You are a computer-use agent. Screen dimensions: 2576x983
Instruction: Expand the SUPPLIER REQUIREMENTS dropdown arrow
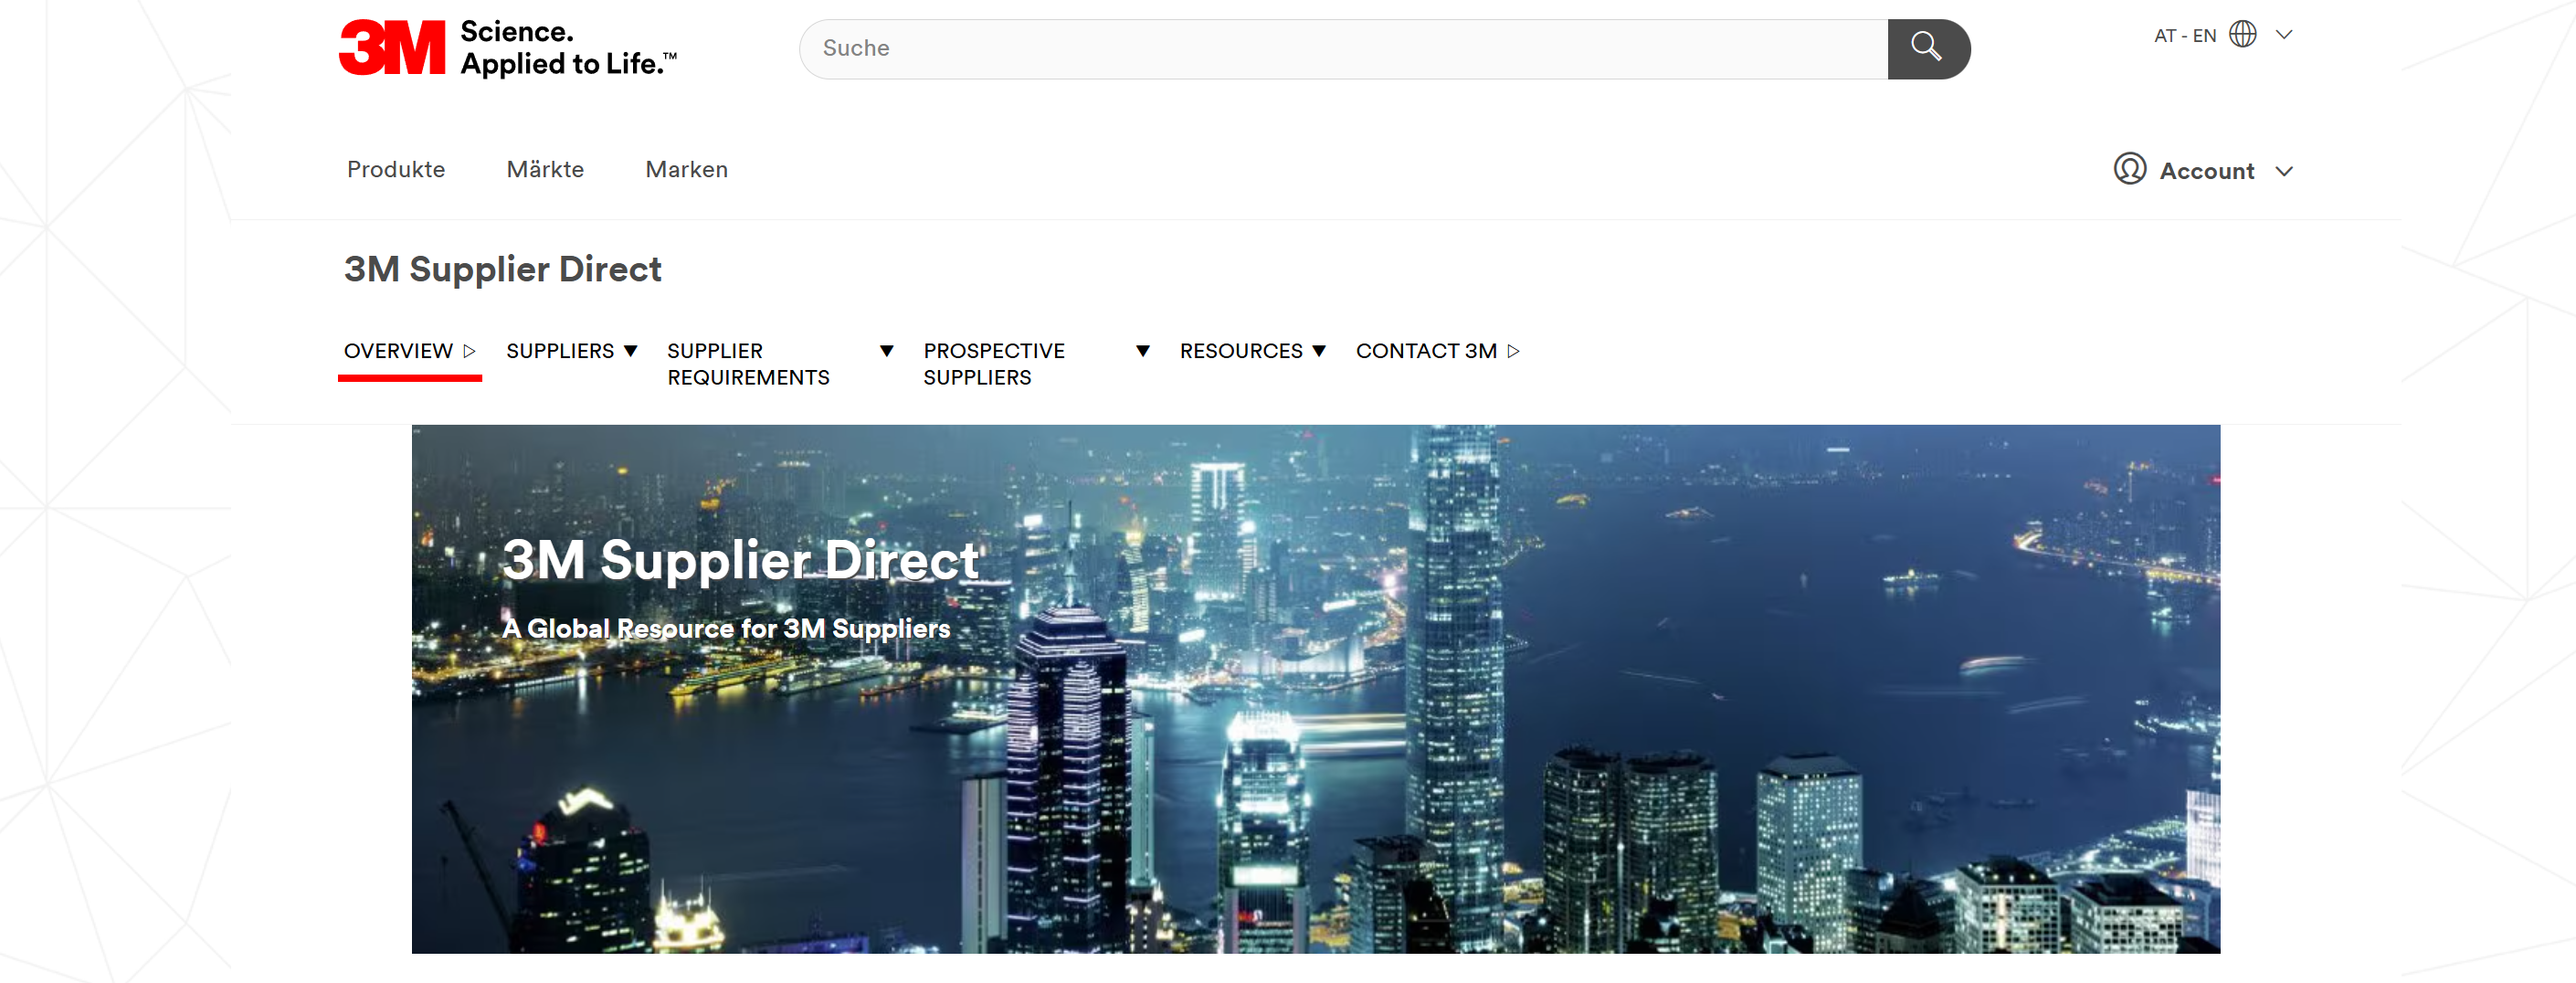point(887,351)
